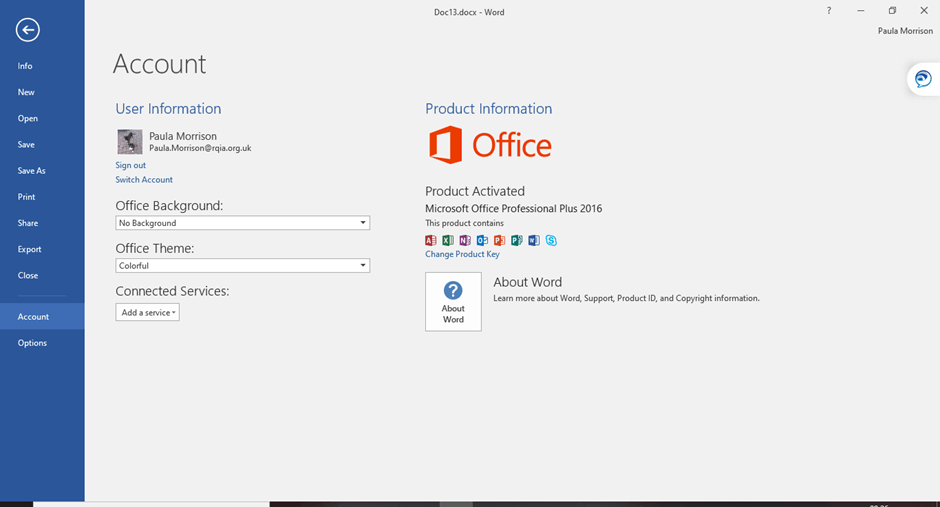Click the Product Activated text
Image resolution: width=940 pixels, height=507 pixels.
coord(475,191)
